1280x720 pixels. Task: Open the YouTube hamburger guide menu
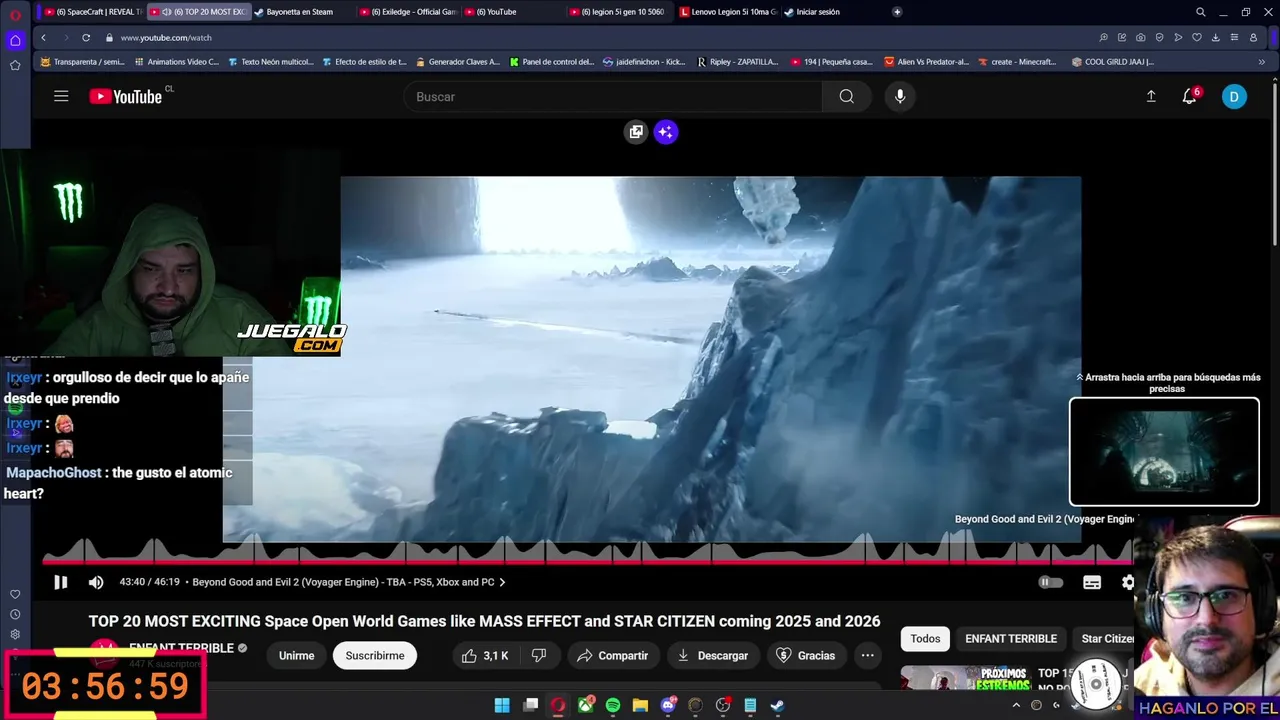pyautogui.click(x=61, y=96)
